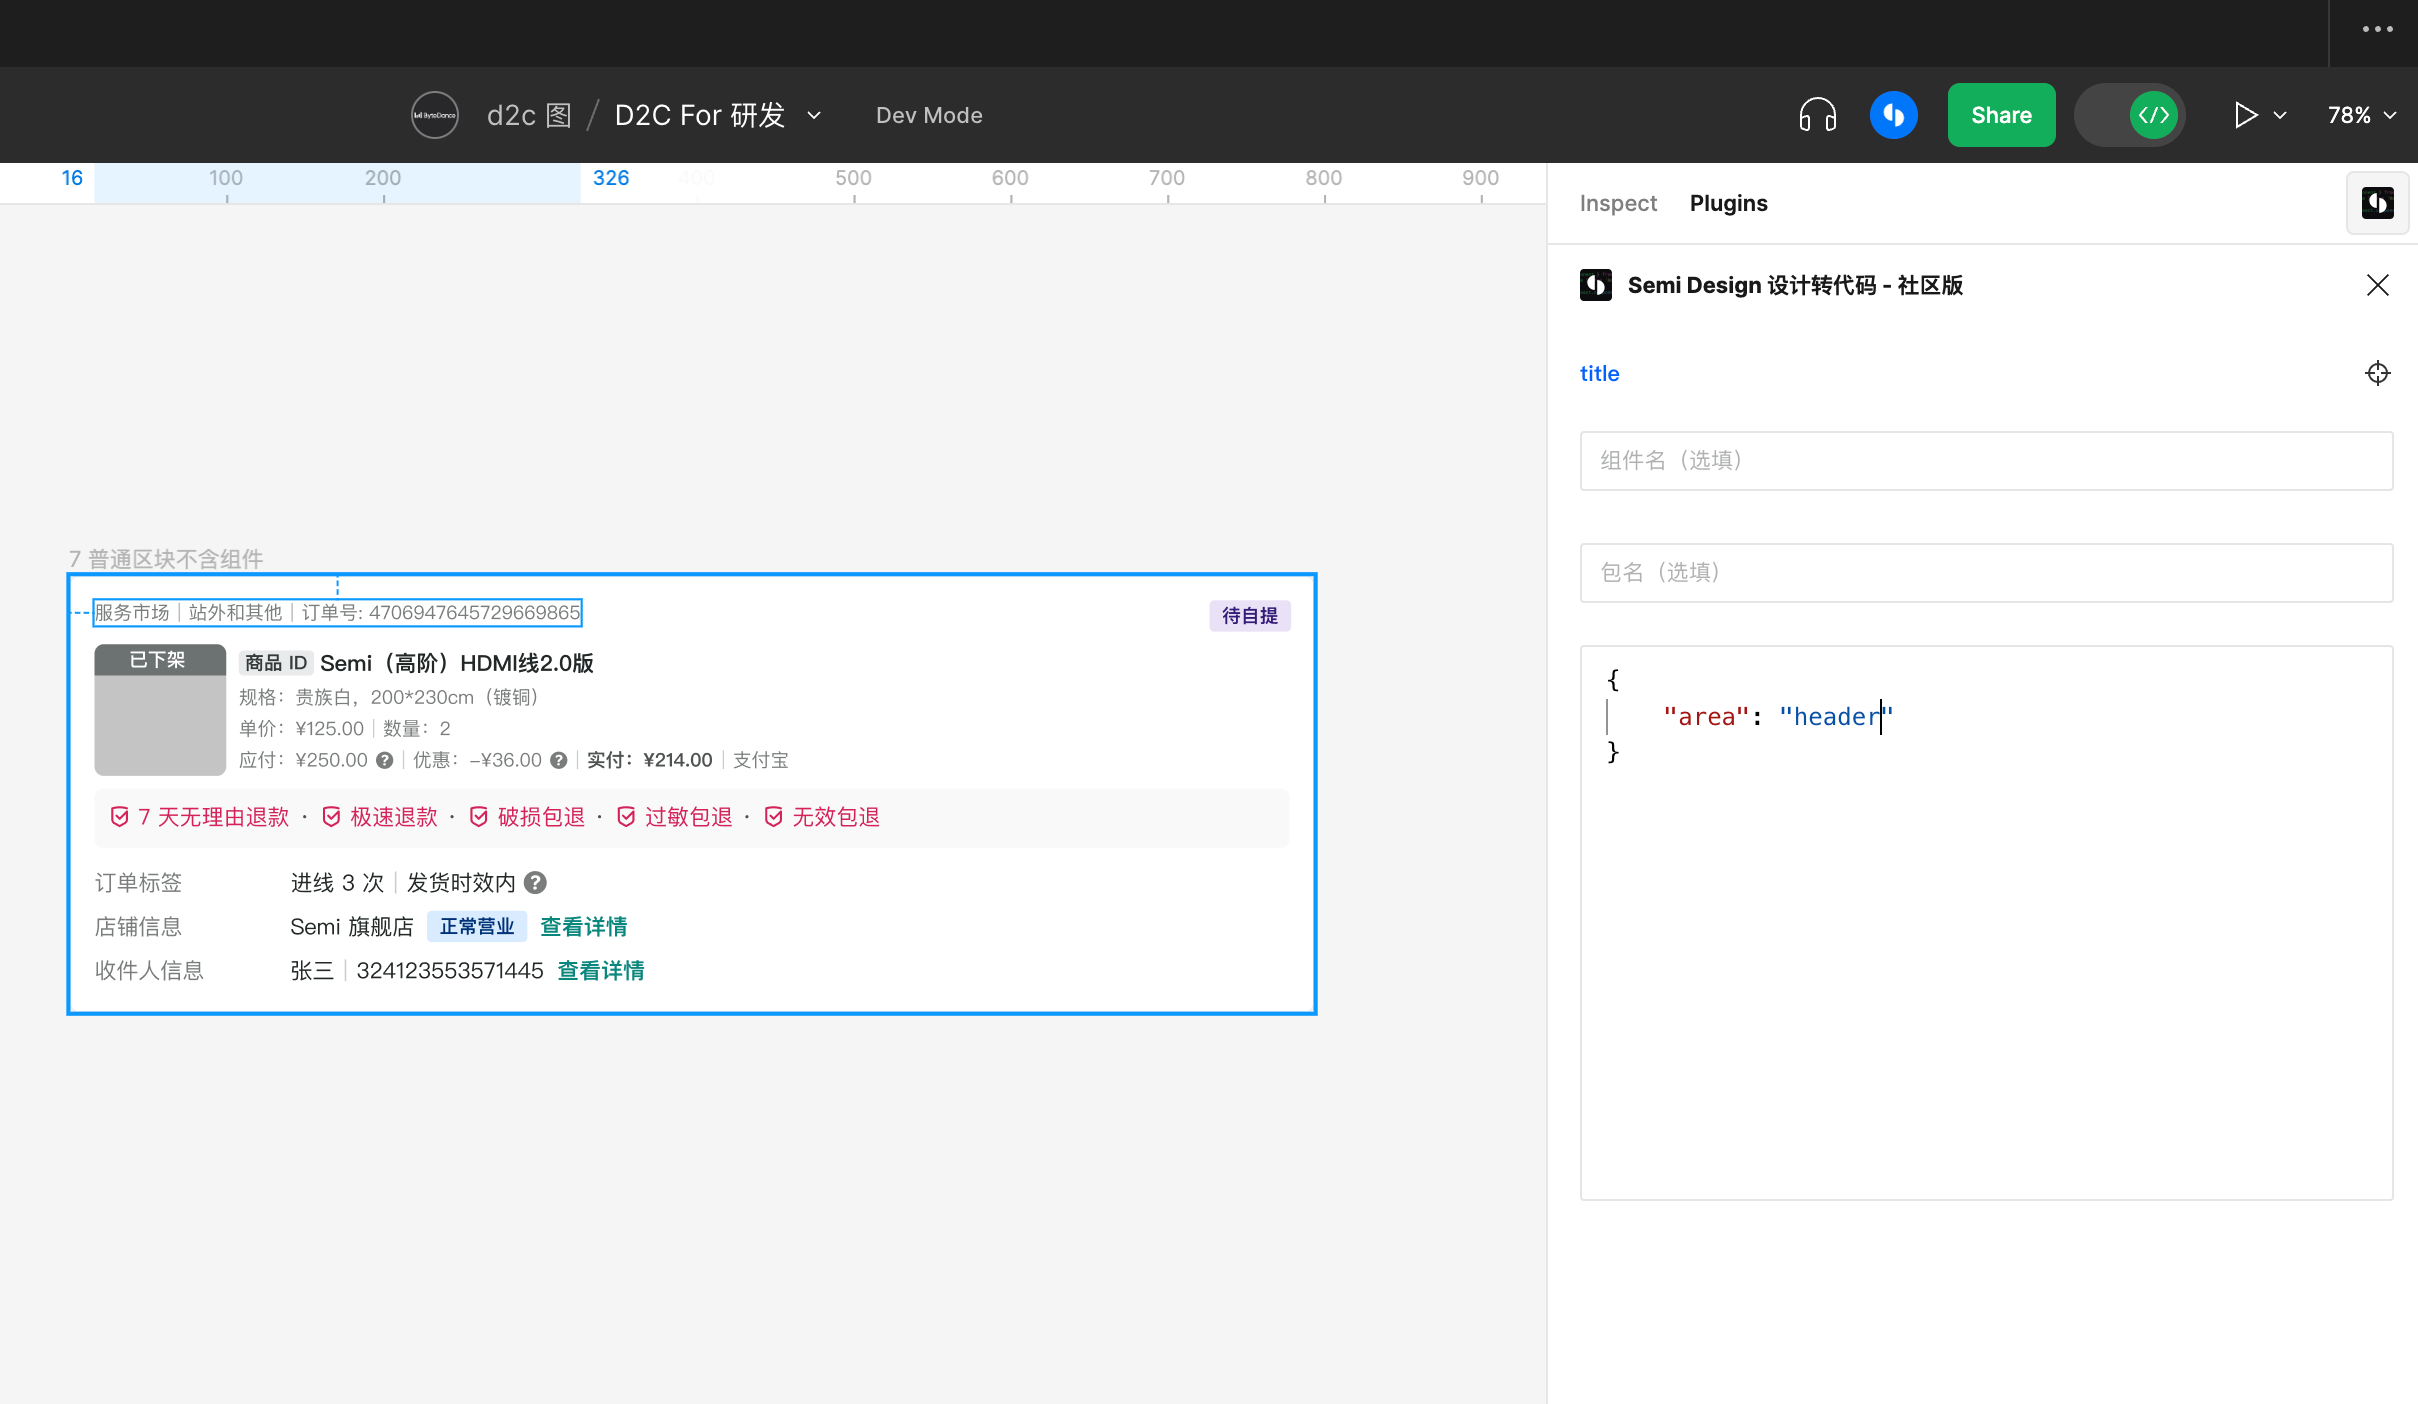Click the help icon next to 发货时效内
Screen dimensions: 2418x1404
pyautogui.click(x=536, y=883)
